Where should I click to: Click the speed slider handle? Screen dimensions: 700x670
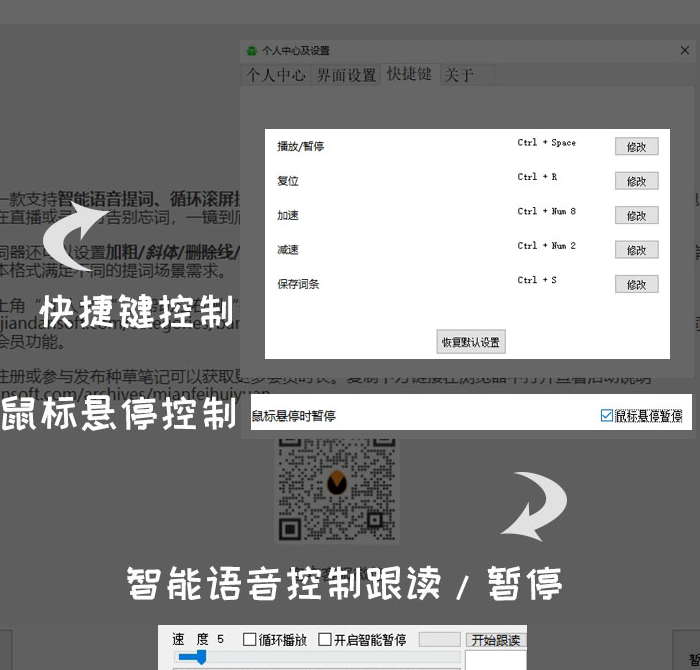coord(201,657)
